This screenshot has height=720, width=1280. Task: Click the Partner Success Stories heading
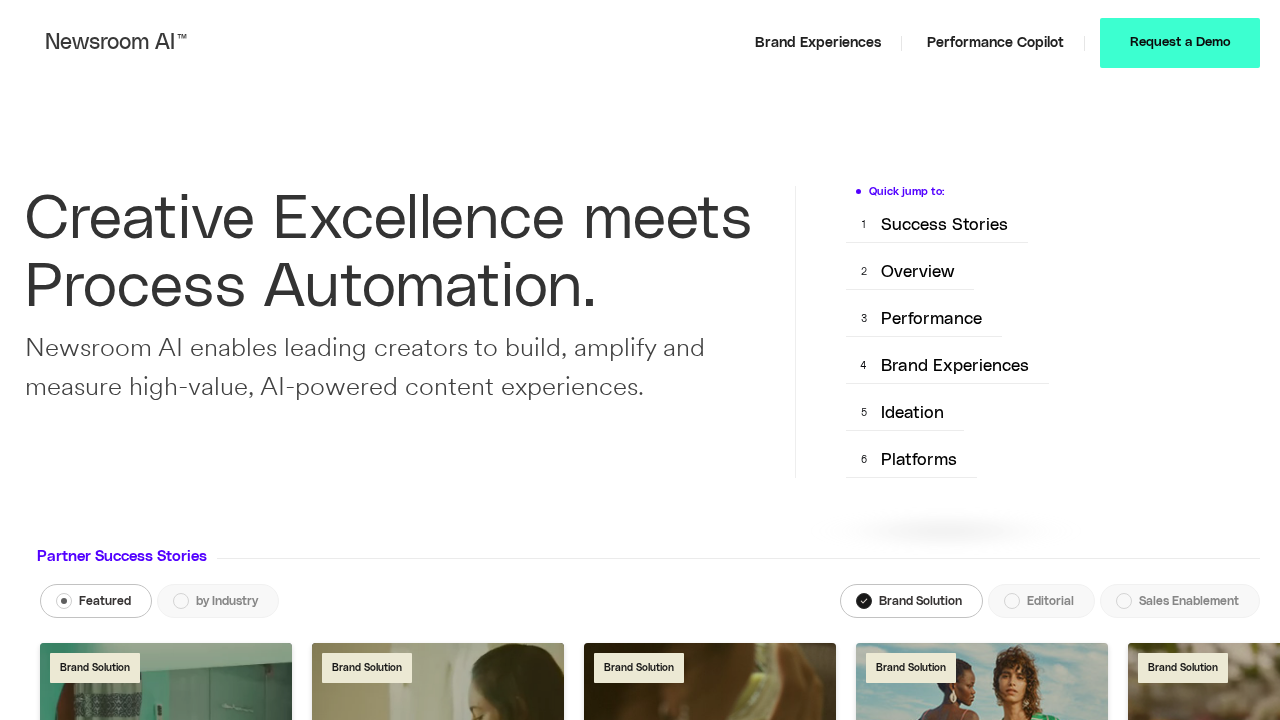pos(122,556)
